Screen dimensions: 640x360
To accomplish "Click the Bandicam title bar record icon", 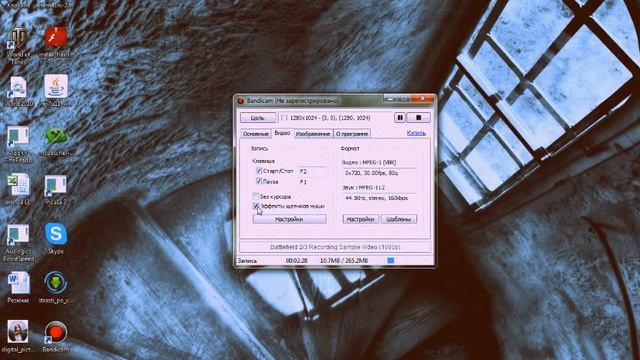I will 241,100.
